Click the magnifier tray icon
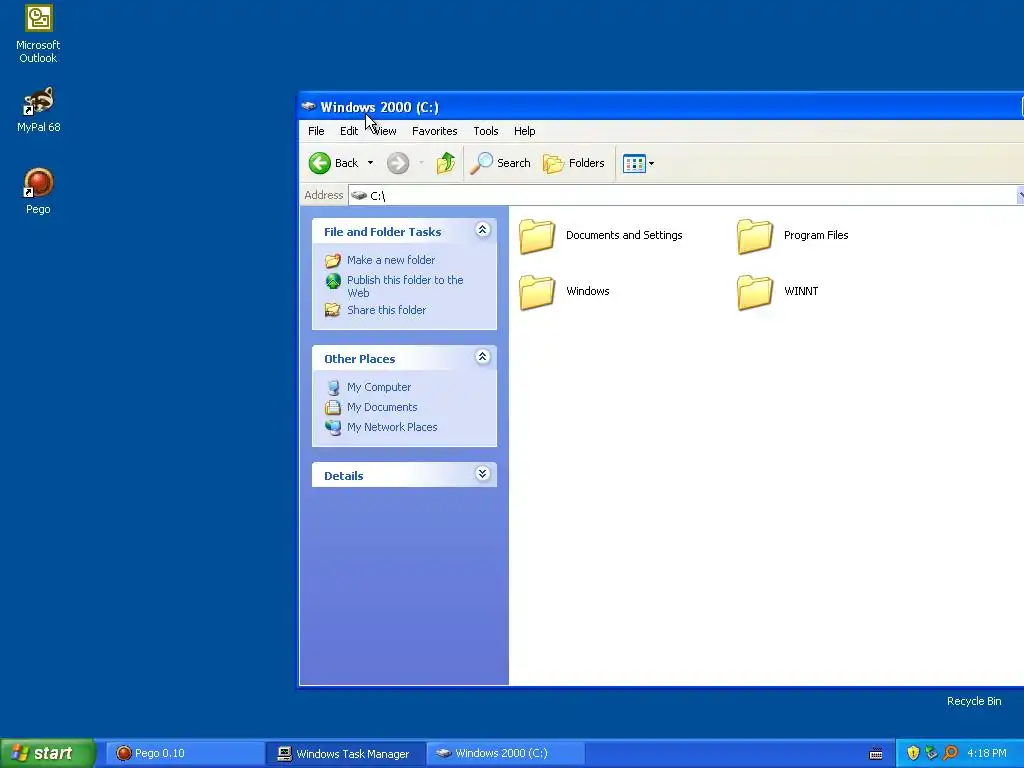 tap(950, 753)
